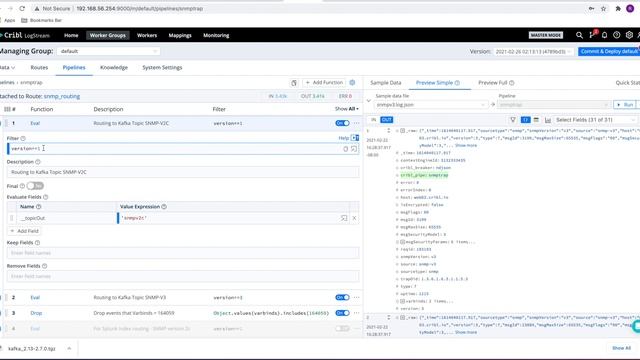Open the Version selector dropdown

tap(533, 52)
